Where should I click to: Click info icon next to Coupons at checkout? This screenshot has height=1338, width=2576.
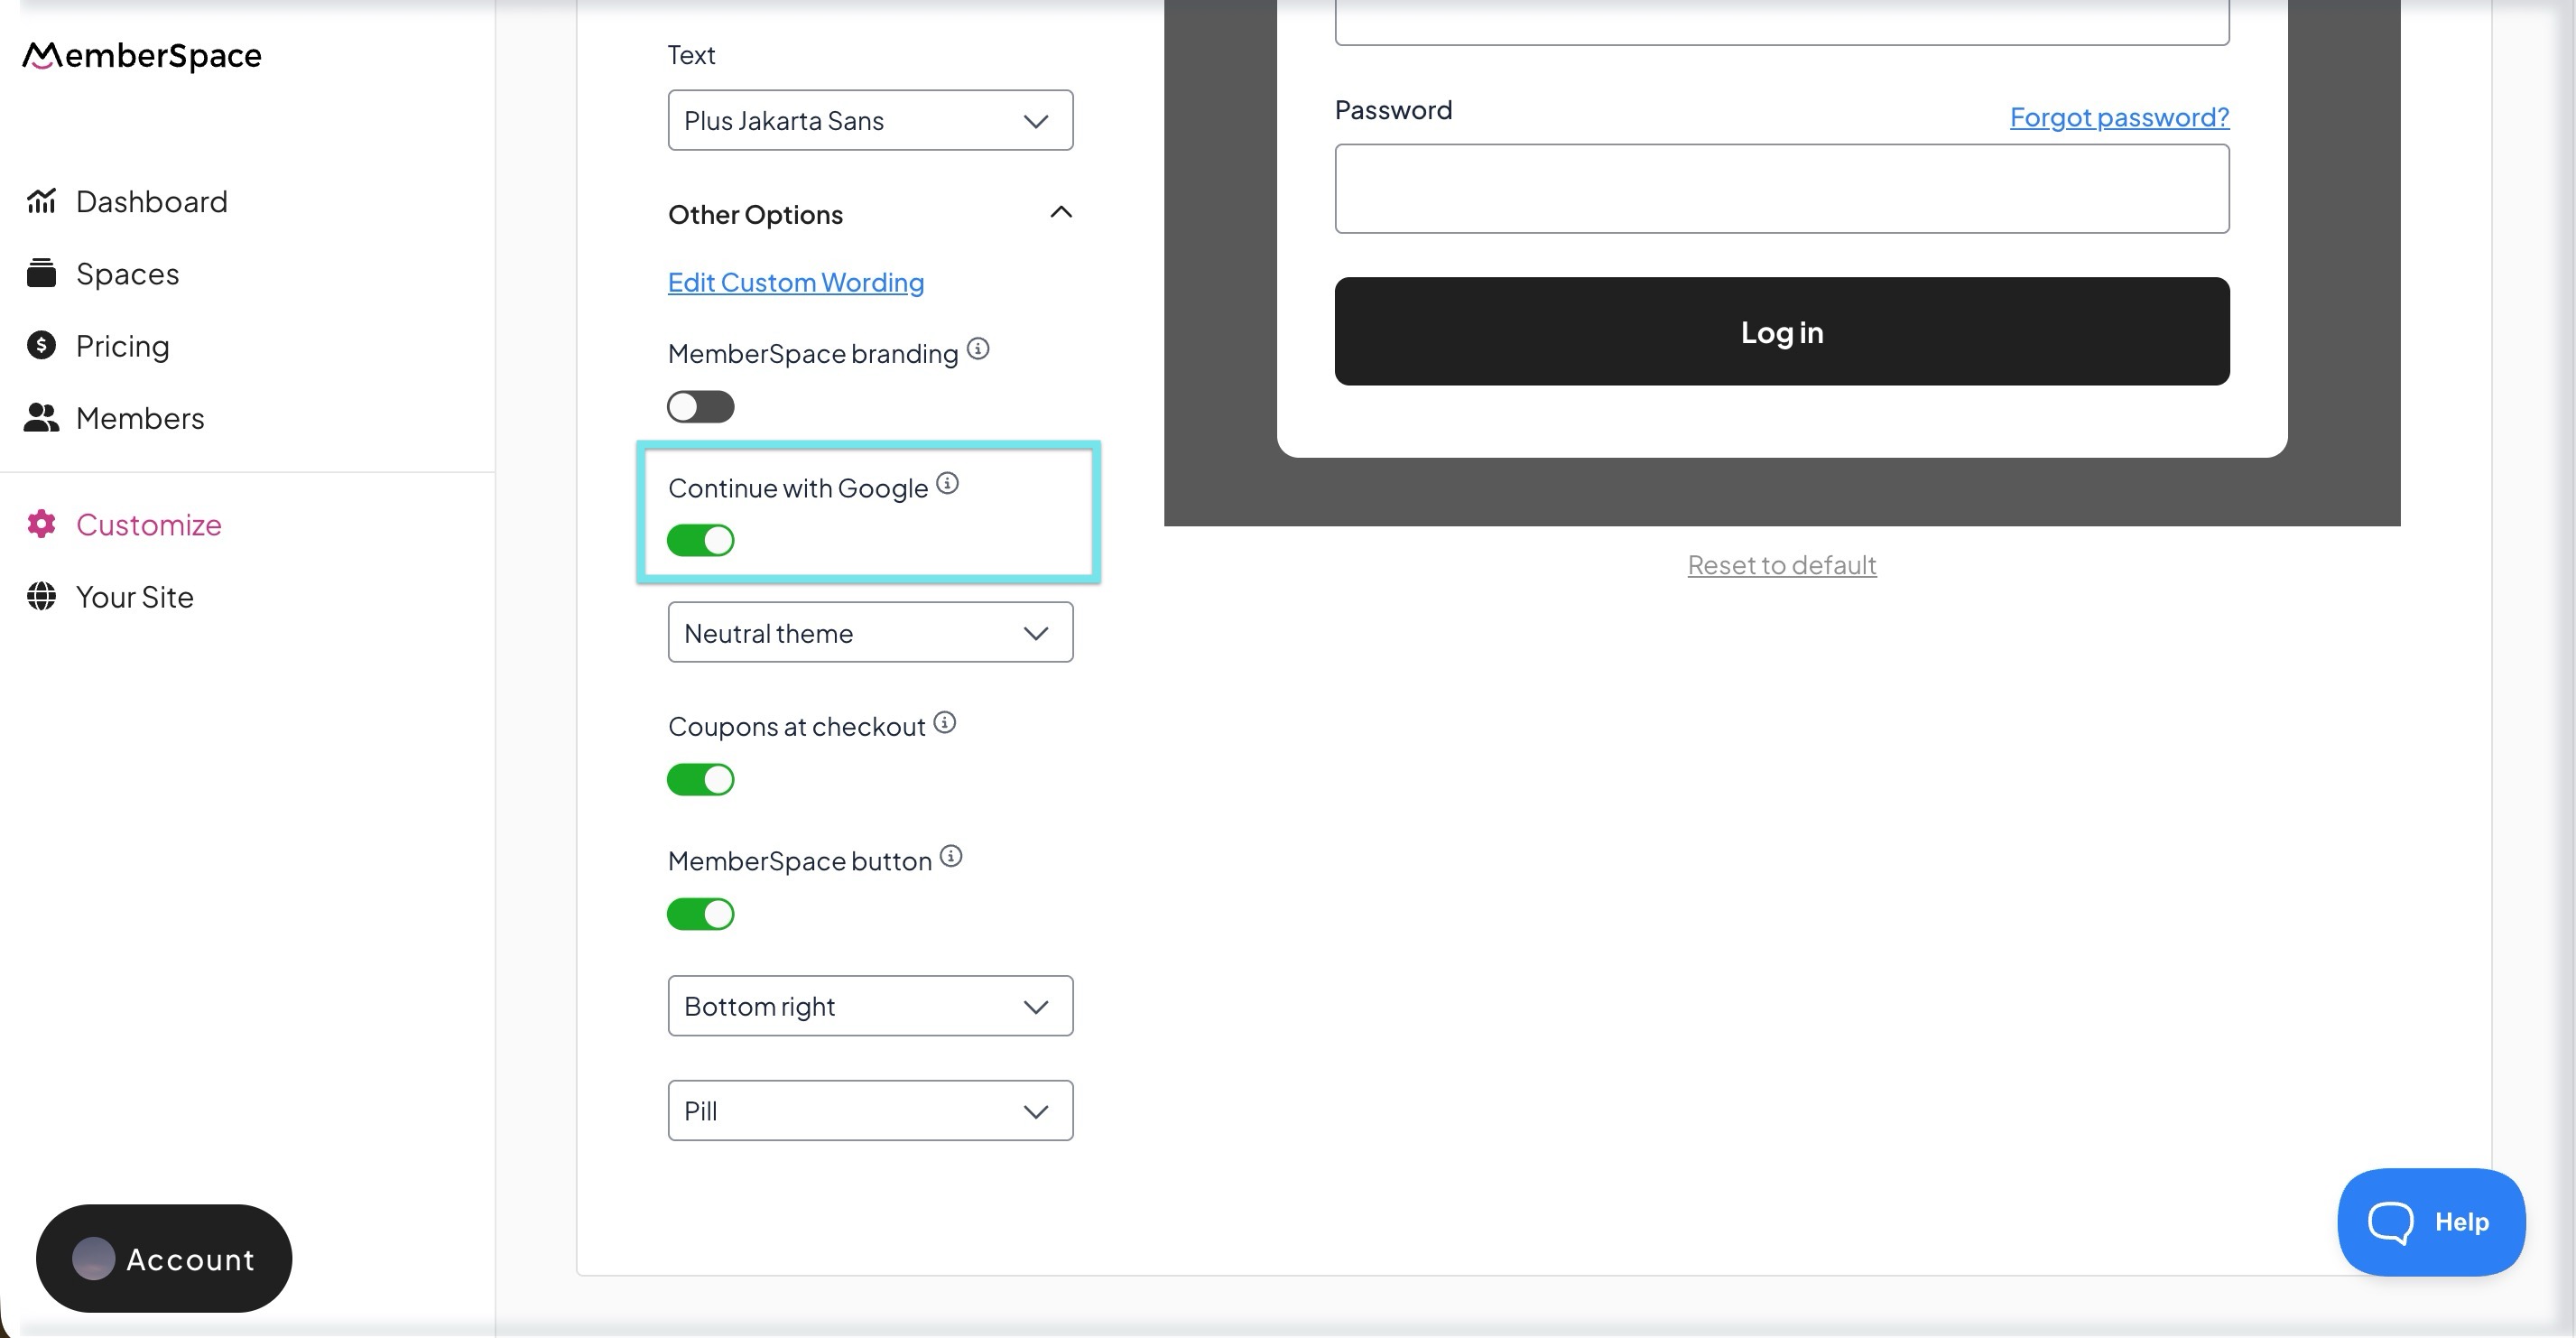944,723
